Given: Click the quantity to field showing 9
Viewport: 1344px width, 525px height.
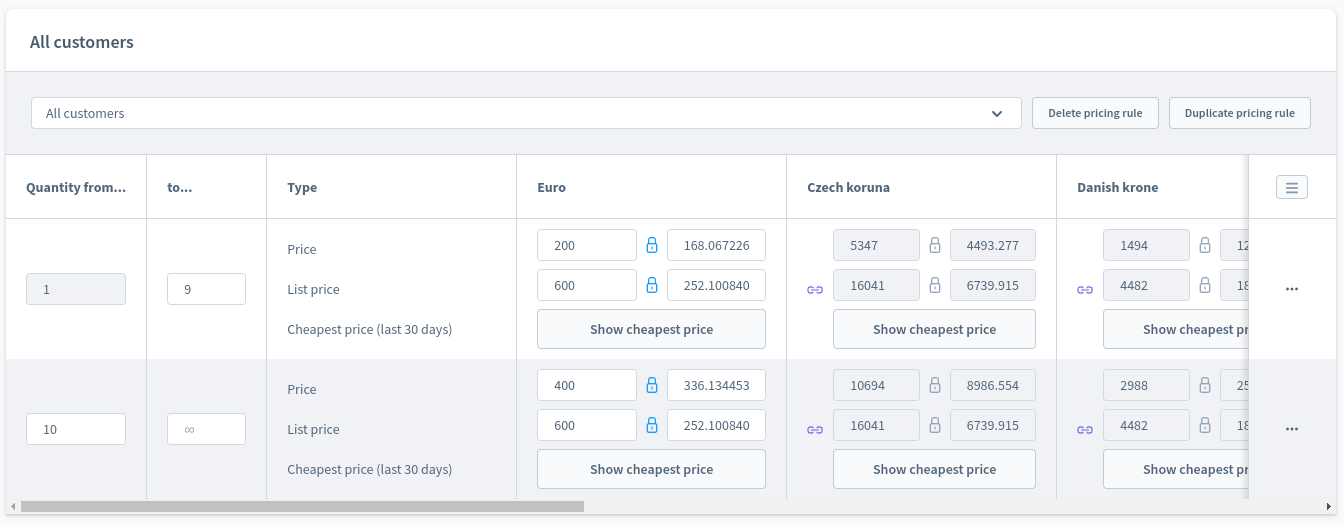Looking at the screenshot, I should coord(206,289).
